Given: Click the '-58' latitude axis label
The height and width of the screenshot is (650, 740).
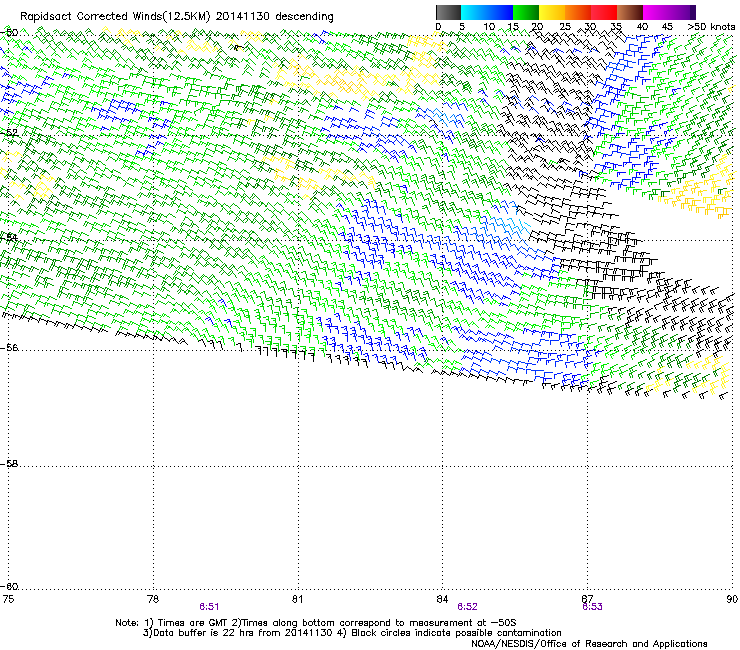Looking at the screenshot, I should click(x=9, y=464).
